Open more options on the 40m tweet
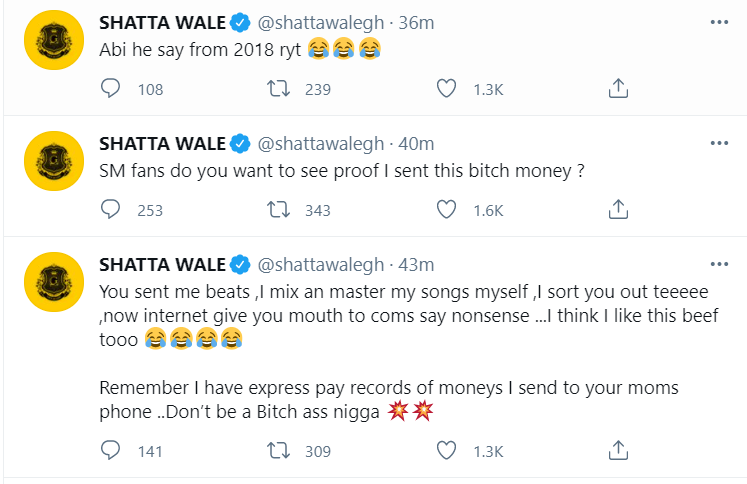This screenshot has width=747, height=484. point(719,144)
